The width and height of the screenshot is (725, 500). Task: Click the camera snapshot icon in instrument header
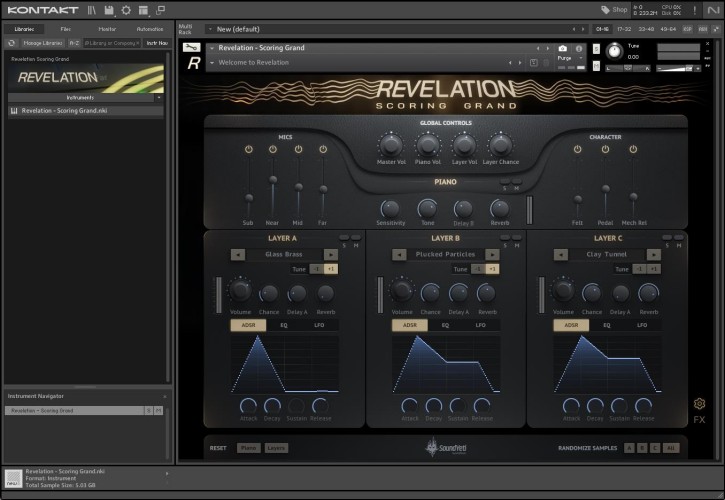[x=562, y=48]
